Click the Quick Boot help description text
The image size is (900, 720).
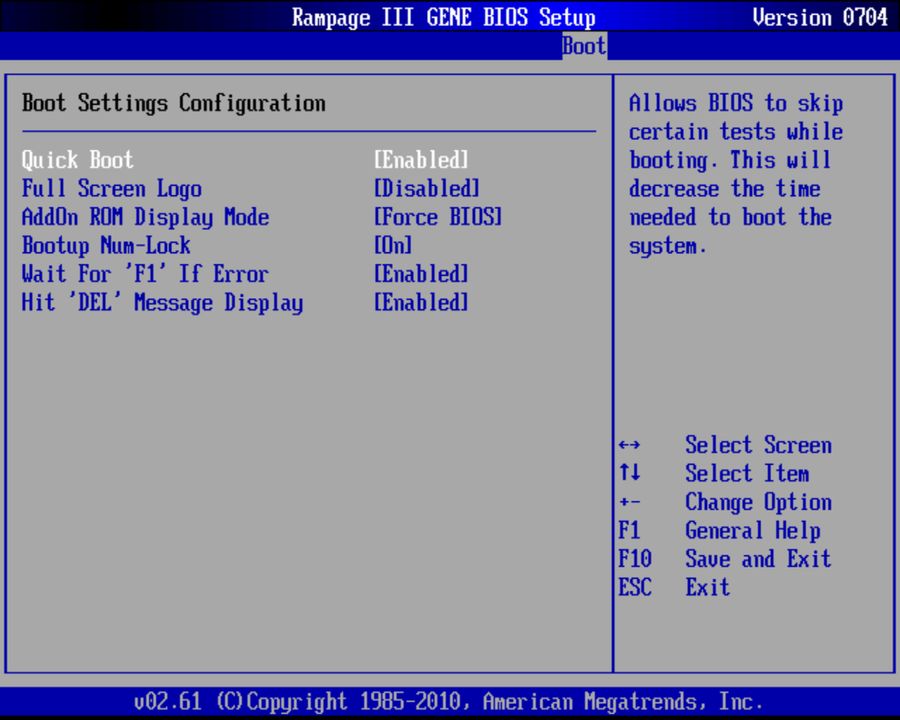736,175
